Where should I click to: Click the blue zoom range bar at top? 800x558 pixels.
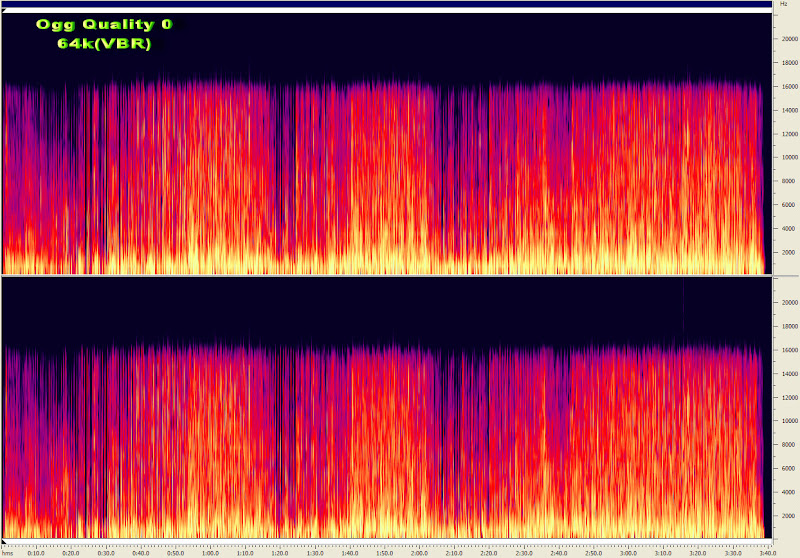point(386,4)
